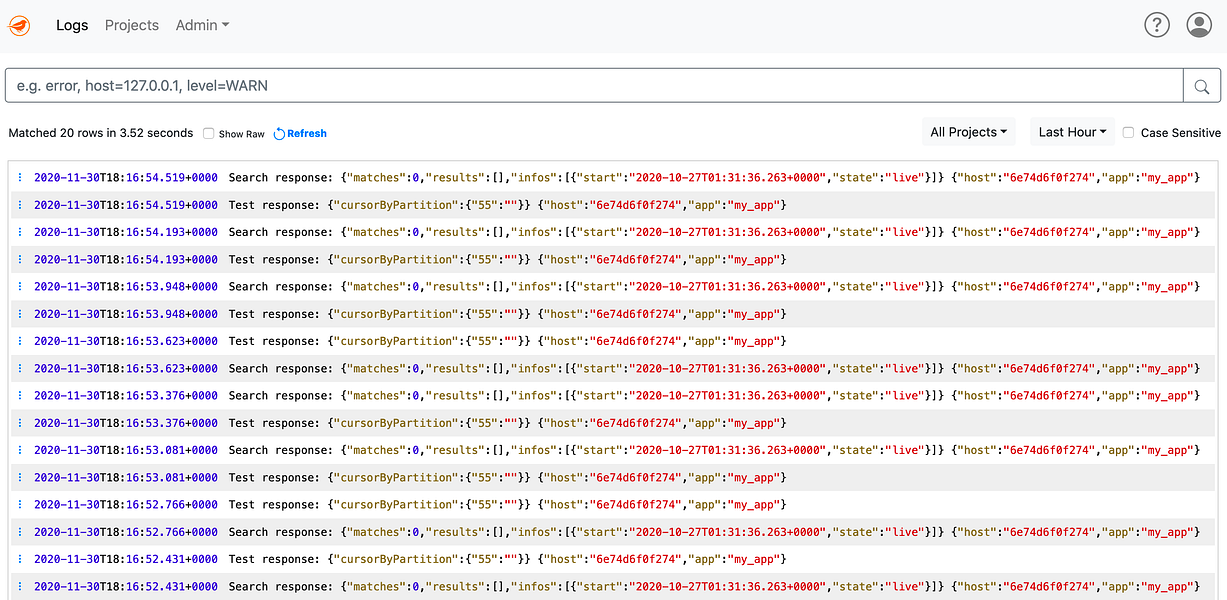The image size is (1227, 600).
Task: Open row menu dots for first 16:52.431 entry
Action: [20, 559]
